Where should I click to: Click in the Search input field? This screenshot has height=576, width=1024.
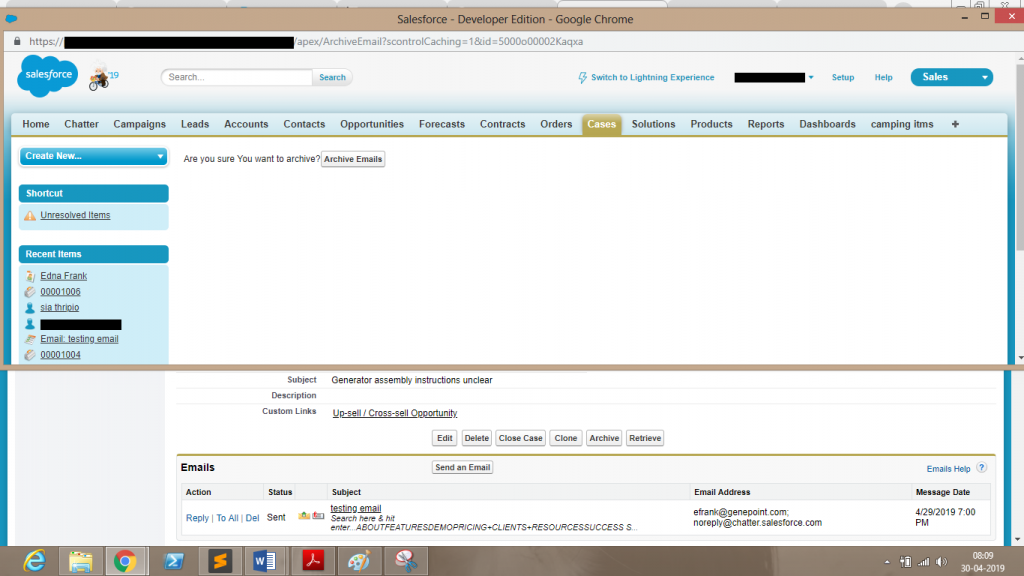[237, 77]
